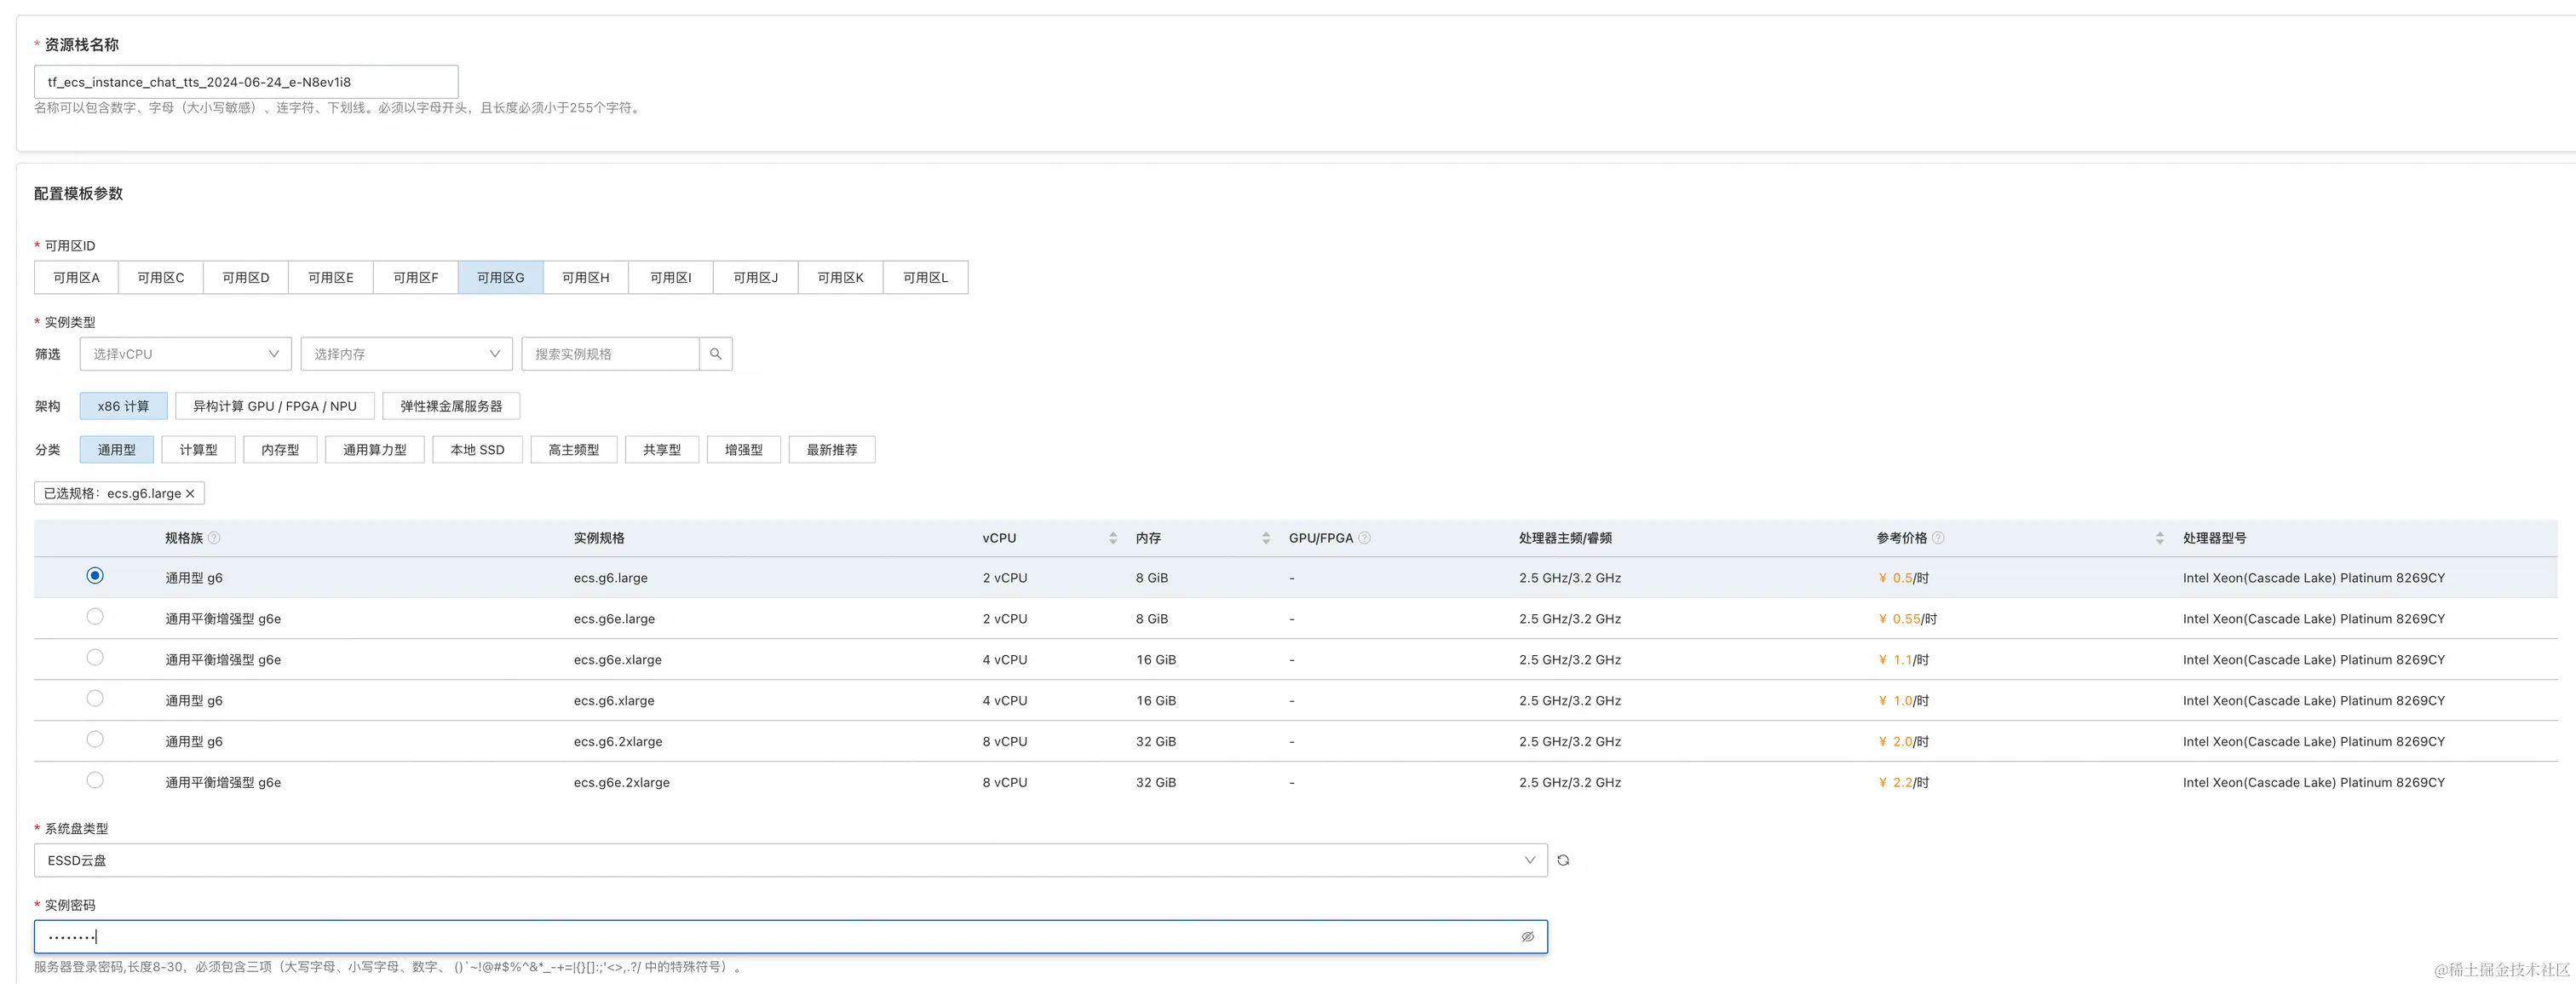
Task: Sort table by vCPU column arrows
Action: 1113,538
